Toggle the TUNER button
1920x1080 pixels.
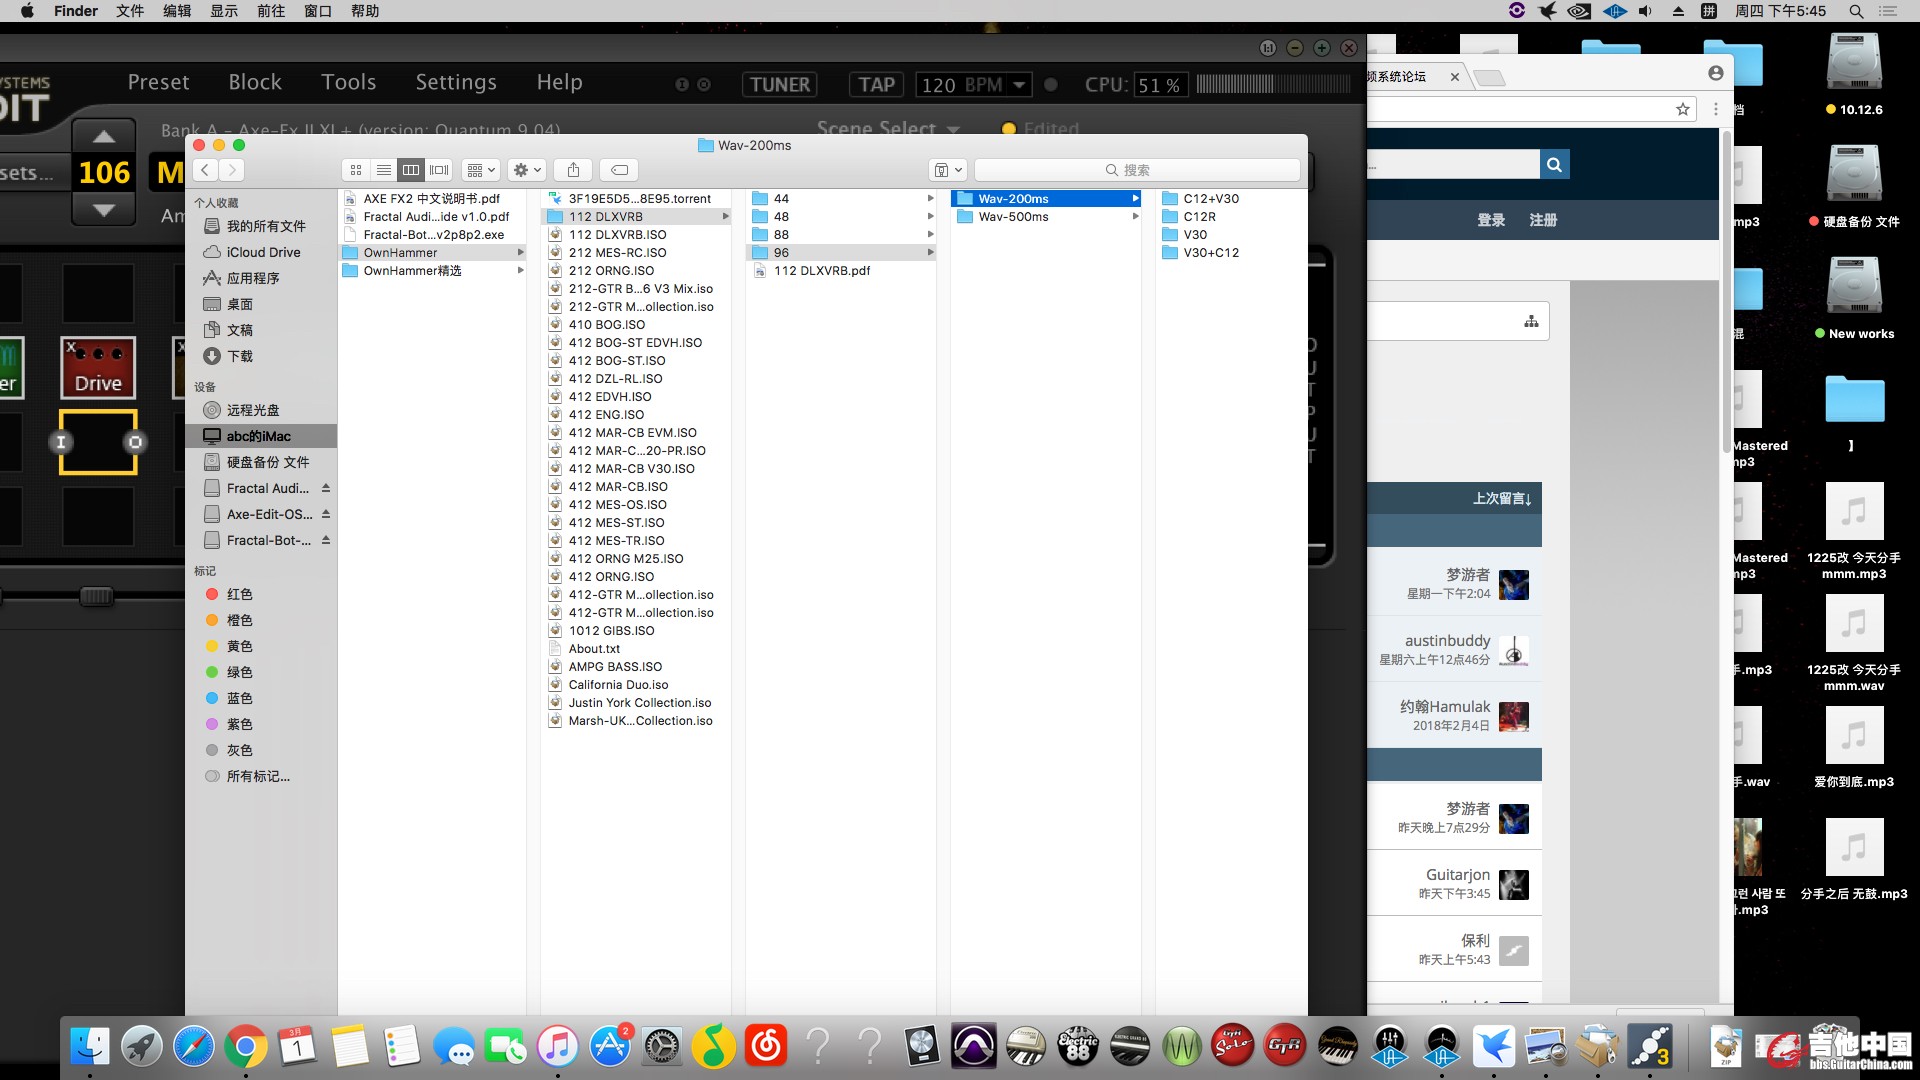pos(780,85)
